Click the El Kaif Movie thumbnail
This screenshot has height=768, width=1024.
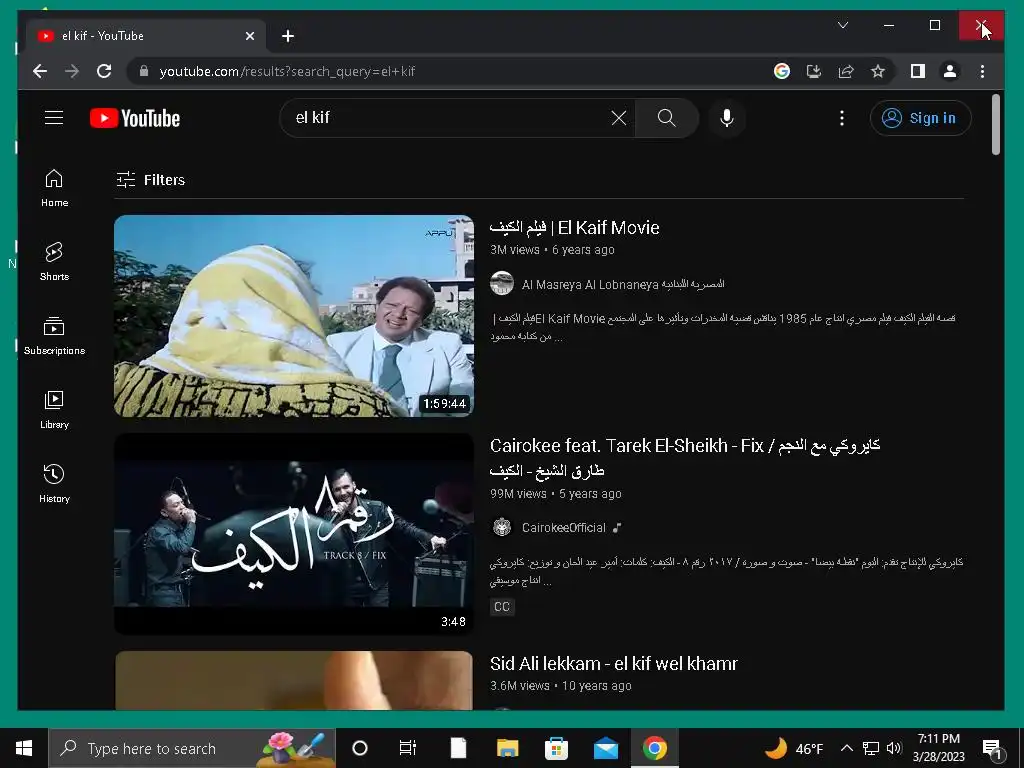coord(294,315)
